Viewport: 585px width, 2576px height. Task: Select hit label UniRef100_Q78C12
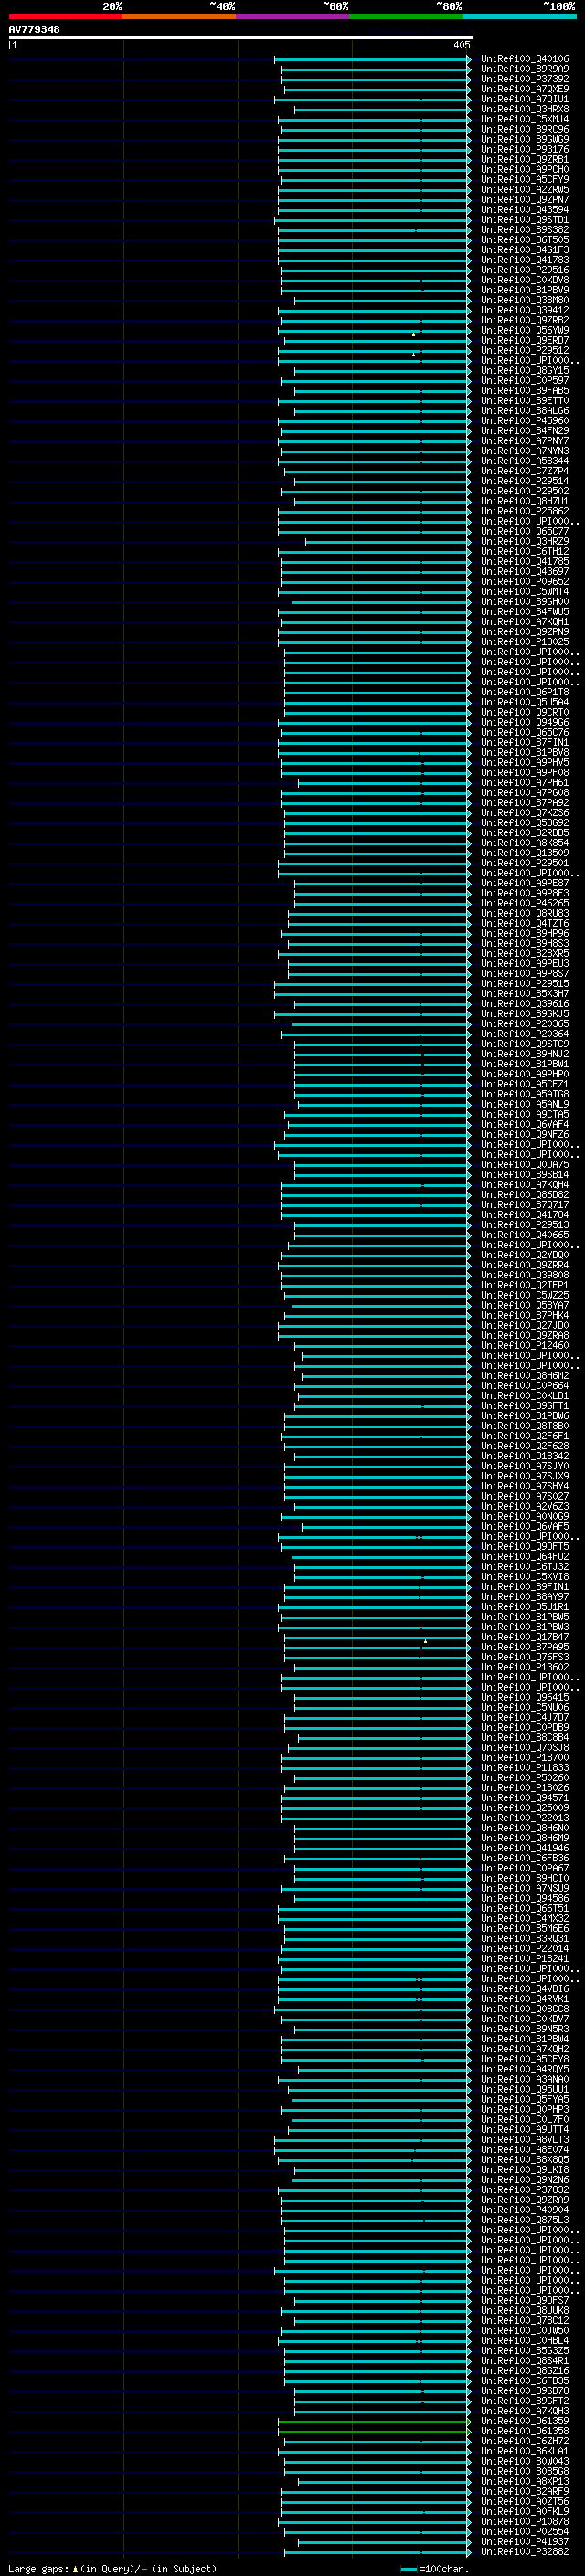point(524,2320)
